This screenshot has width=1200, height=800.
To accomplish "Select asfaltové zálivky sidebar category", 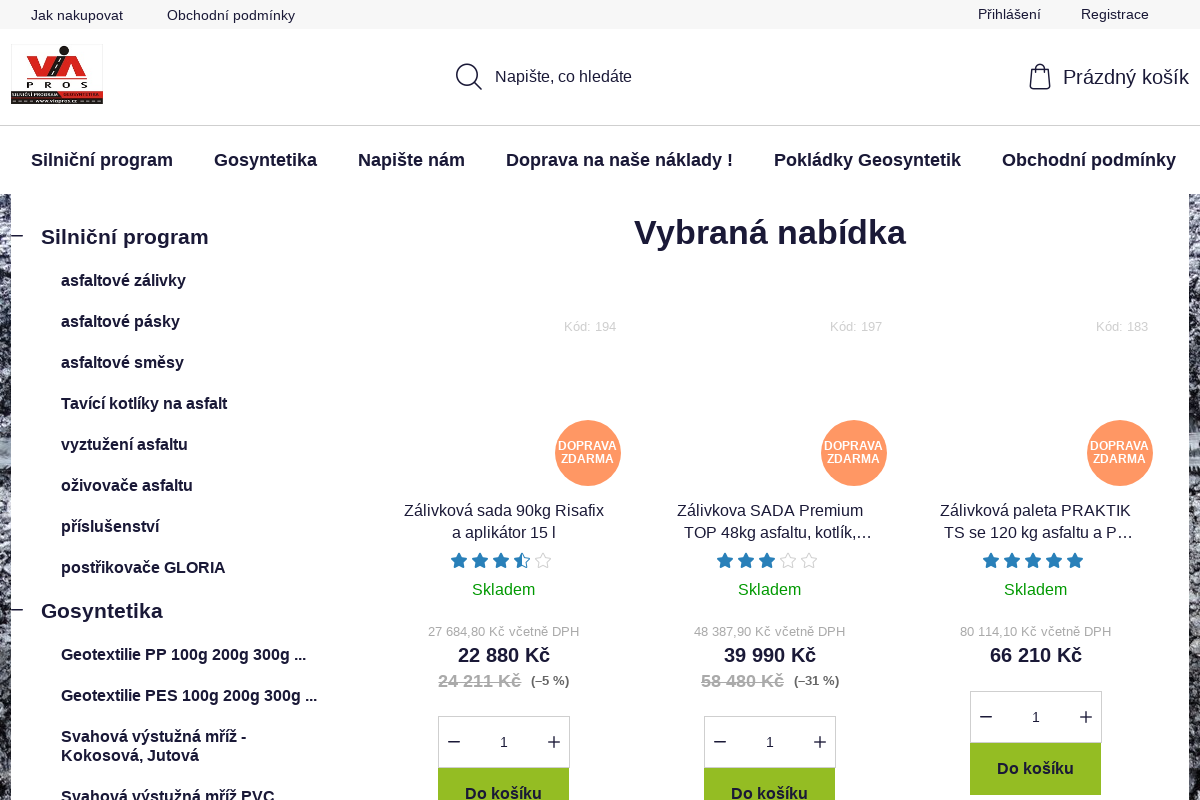I will pos(123,280).
